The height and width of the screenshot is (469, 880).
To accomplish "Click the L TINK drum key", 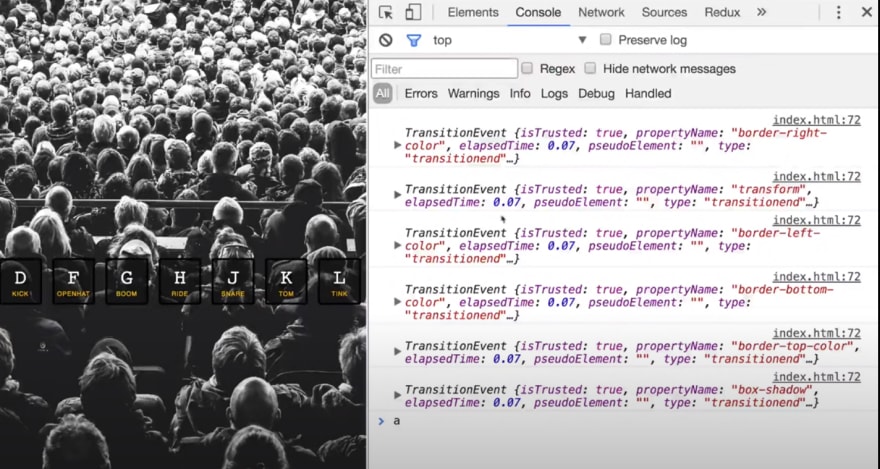I will (x=339, y=282).
